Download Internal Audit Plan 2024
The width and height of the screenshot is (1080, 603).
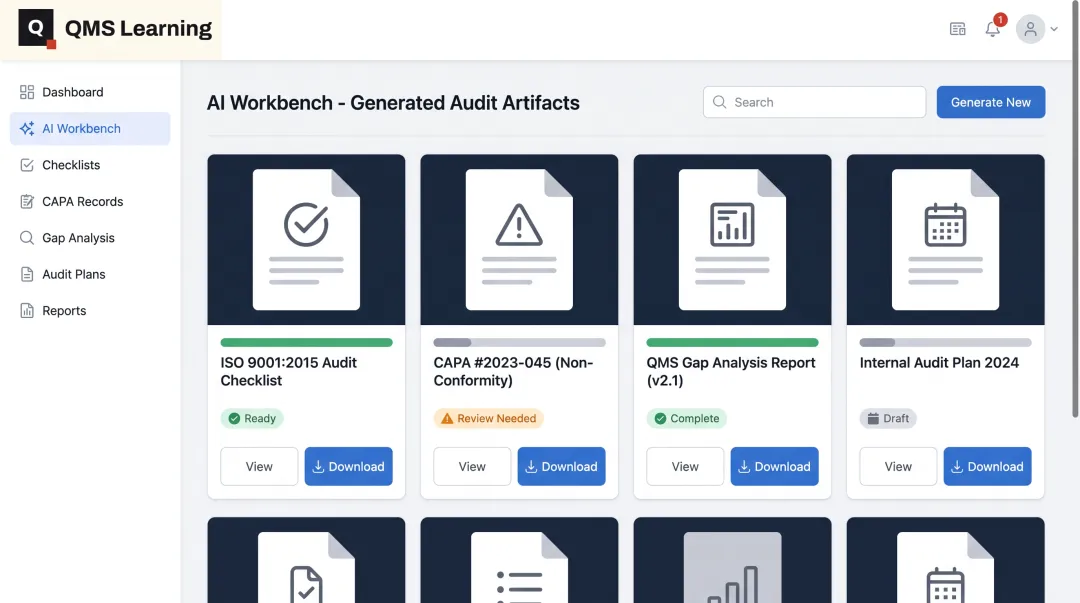coord(988,467)
